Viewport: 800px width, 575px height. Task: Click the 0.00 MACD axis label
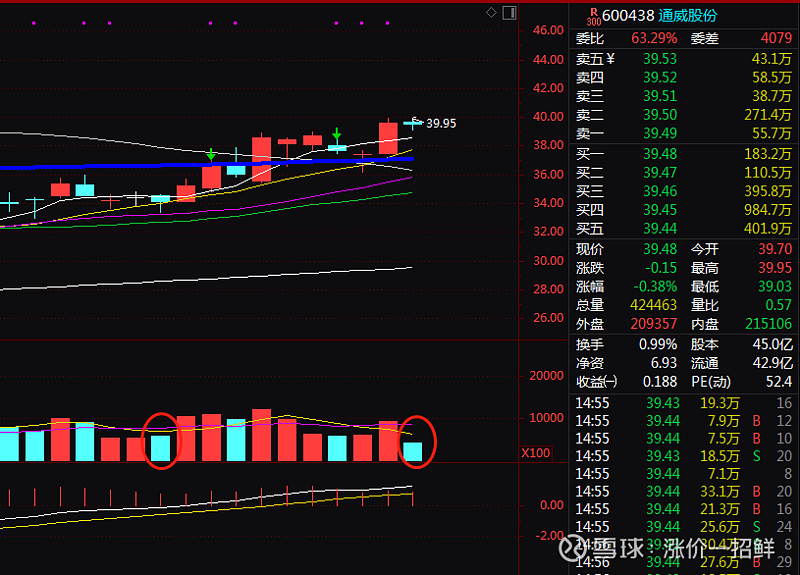(x=552, y=506)
